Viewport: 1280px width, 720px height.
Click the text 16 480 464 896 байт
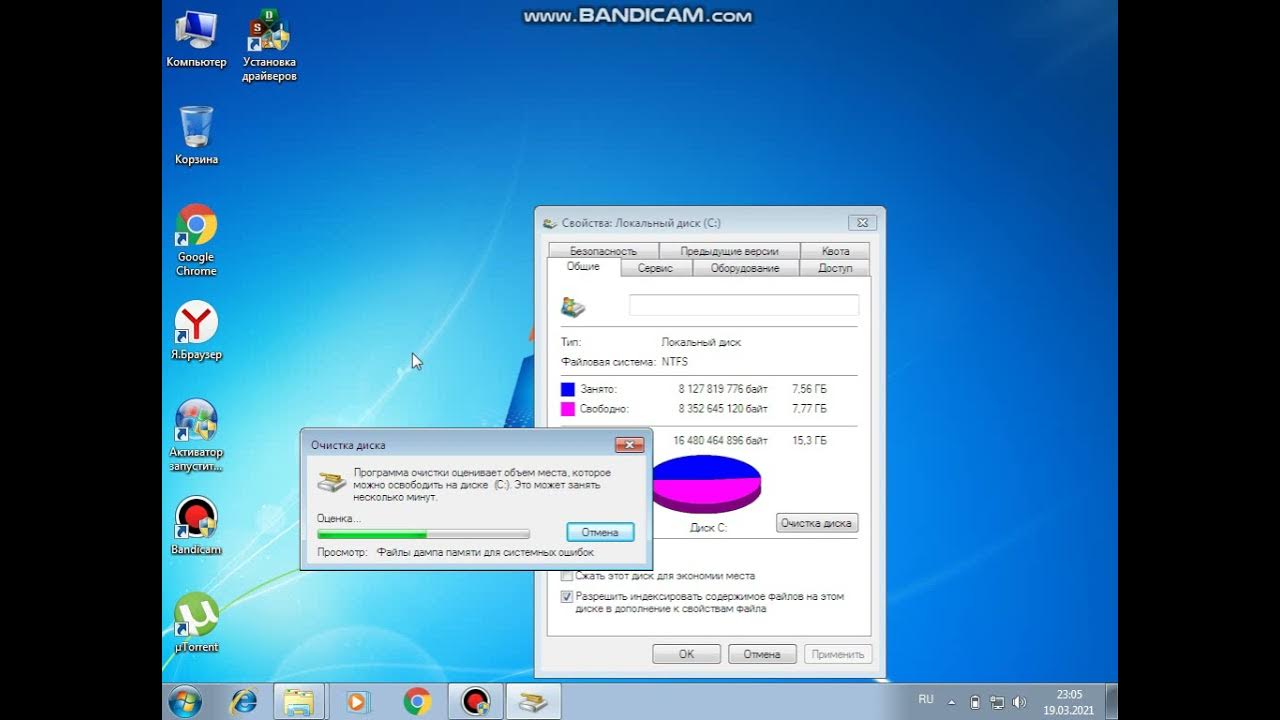pos(721,440)
